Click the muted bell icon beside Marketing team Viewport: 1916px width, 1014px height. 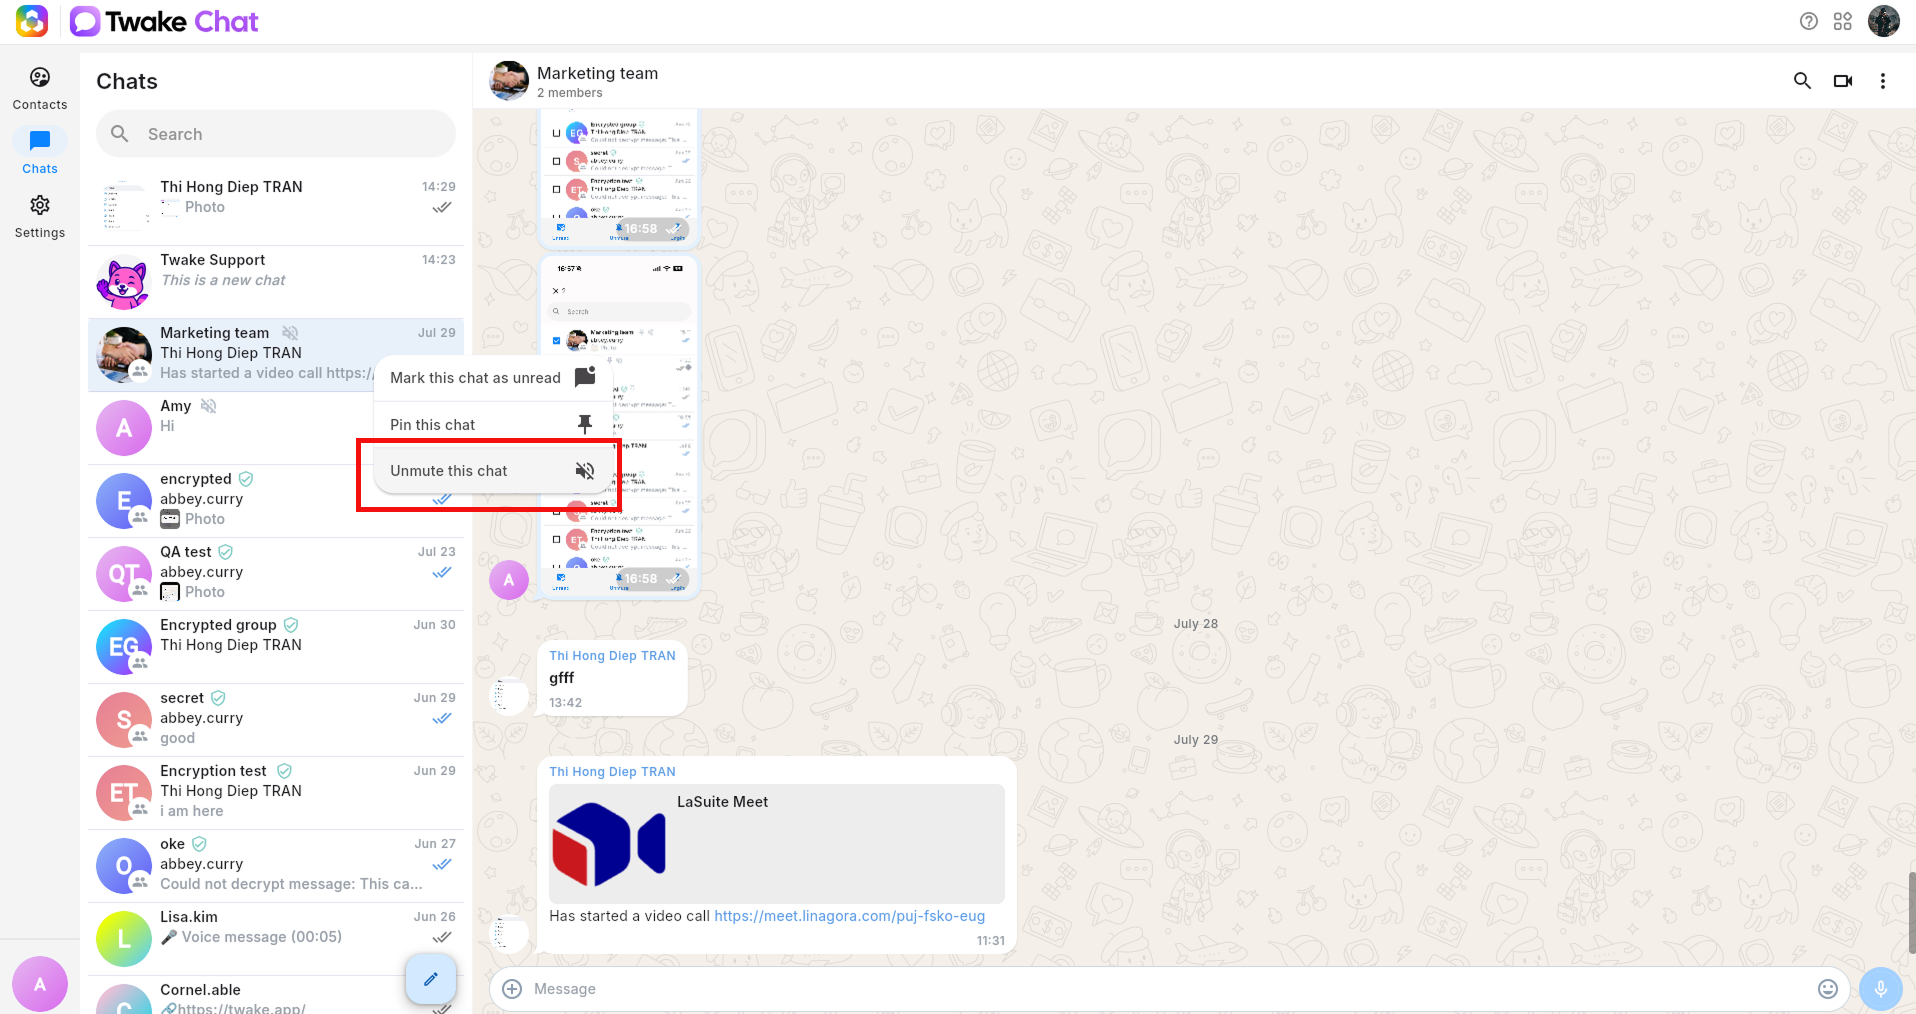(x=290, y=333)
